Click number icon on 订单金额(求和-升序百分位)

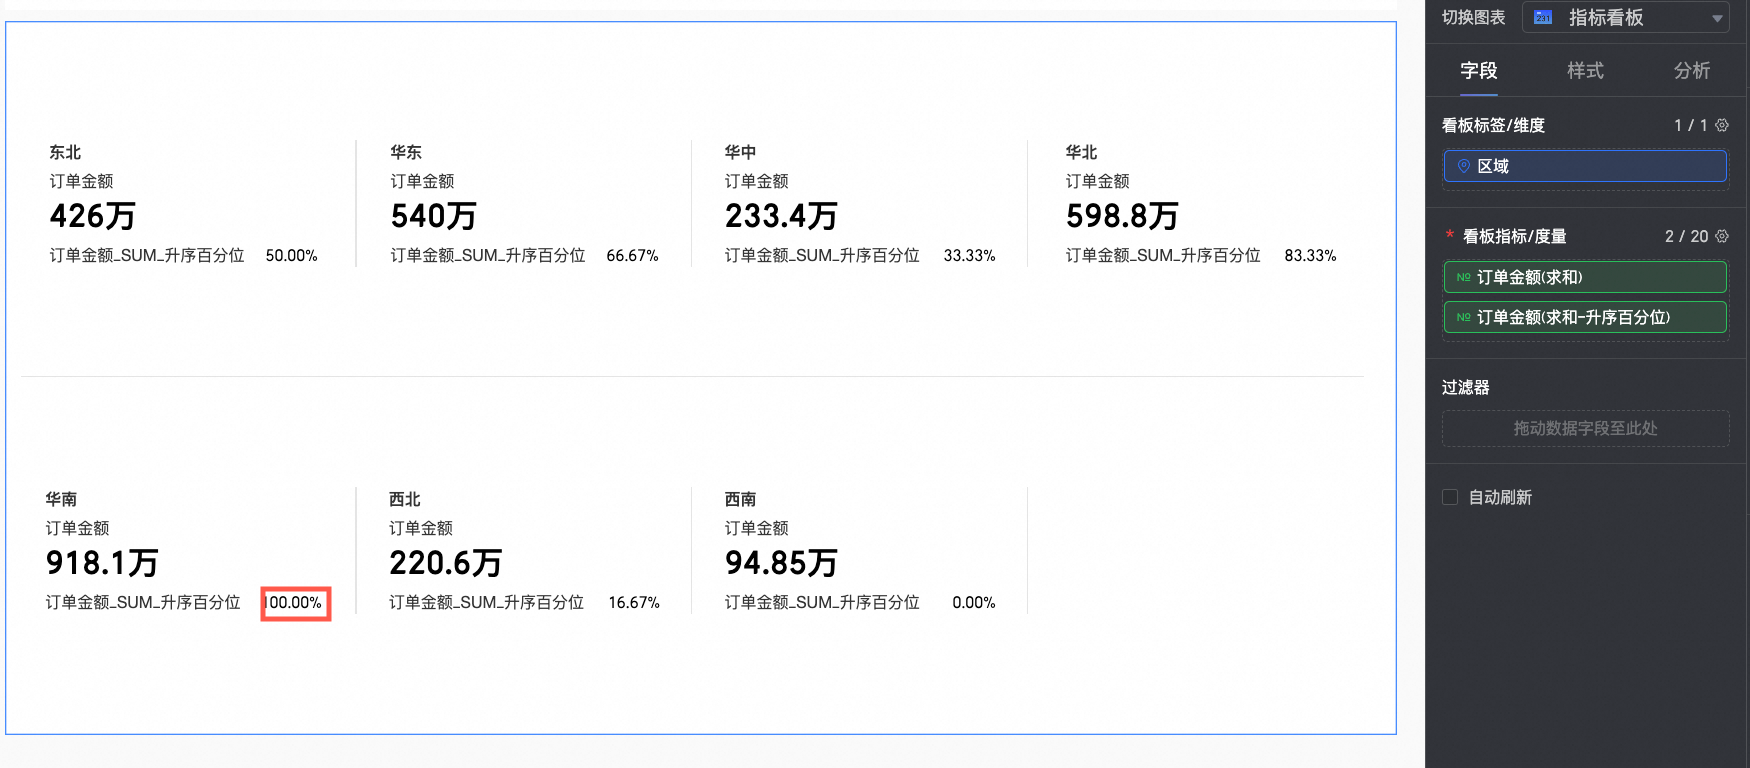[x=1464, y=317]
